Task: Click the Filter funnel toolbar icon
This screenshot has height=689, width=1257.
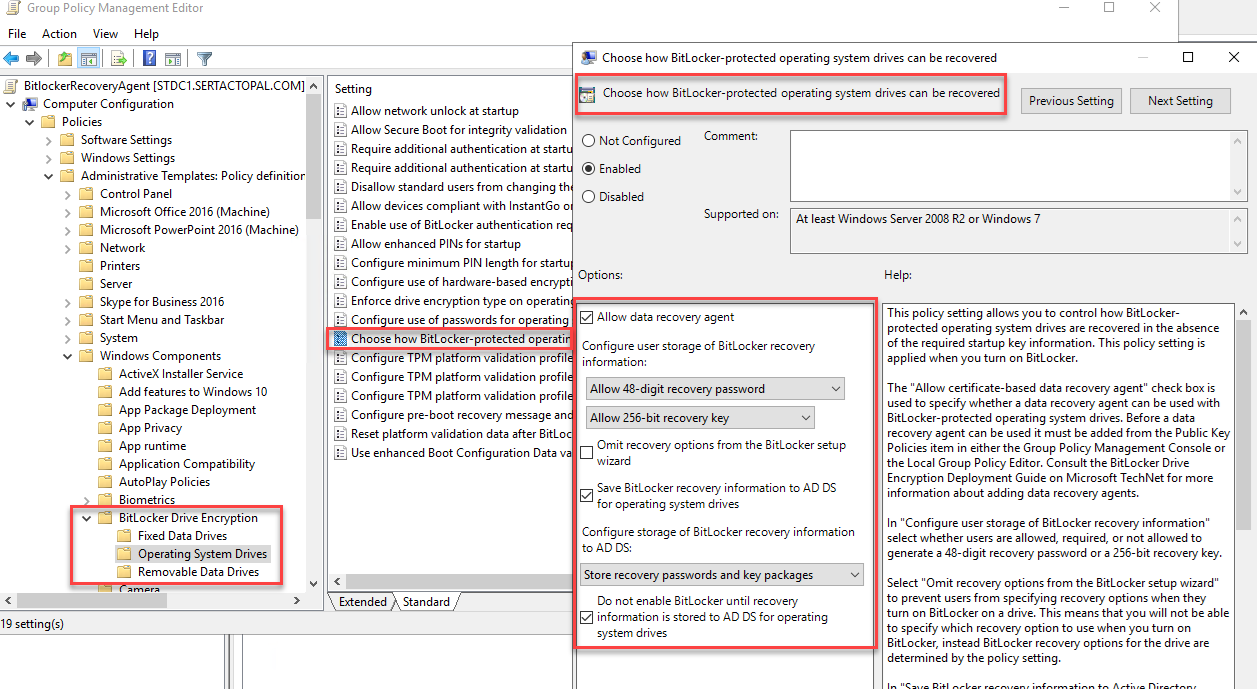Action: [x=204, y=59]
